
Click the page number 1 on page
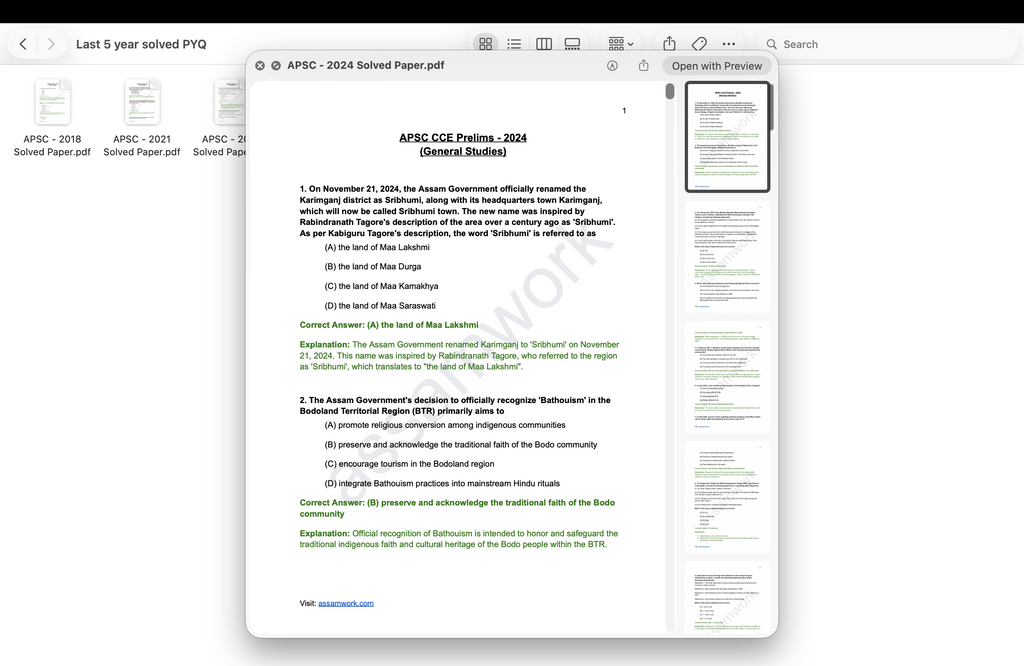[624, 111]
